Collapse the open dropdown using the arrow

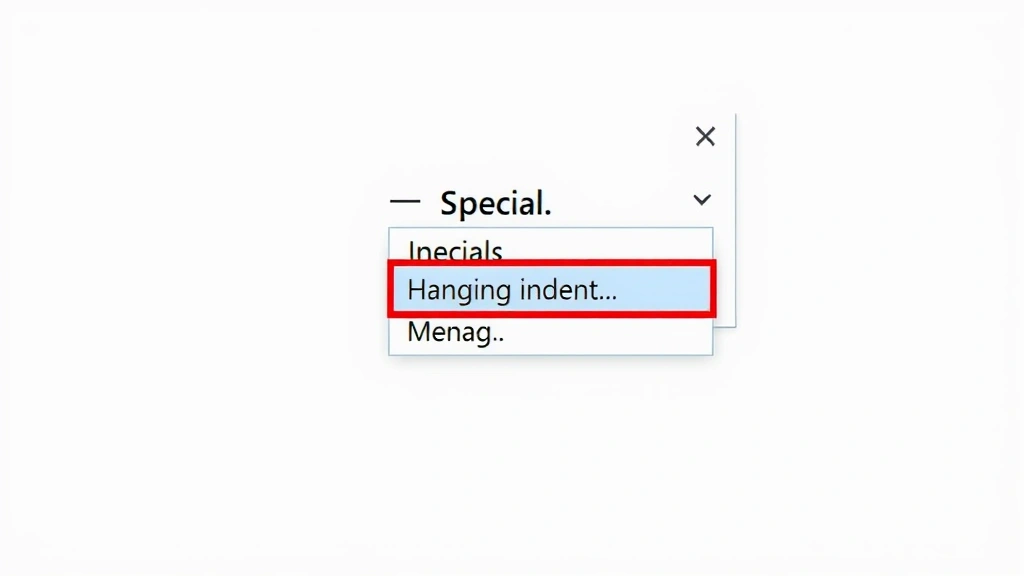click(x=702, y=200)
